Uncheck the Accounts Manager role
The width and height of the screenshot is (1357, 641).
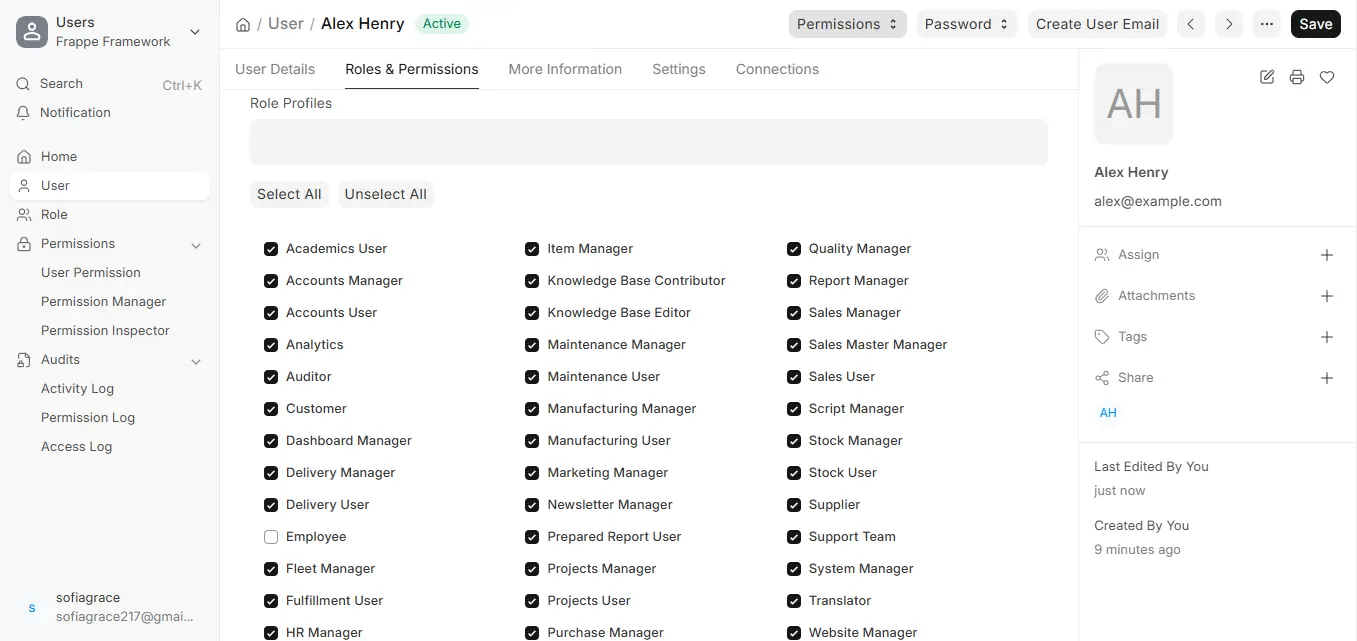(x=271, y=281)
